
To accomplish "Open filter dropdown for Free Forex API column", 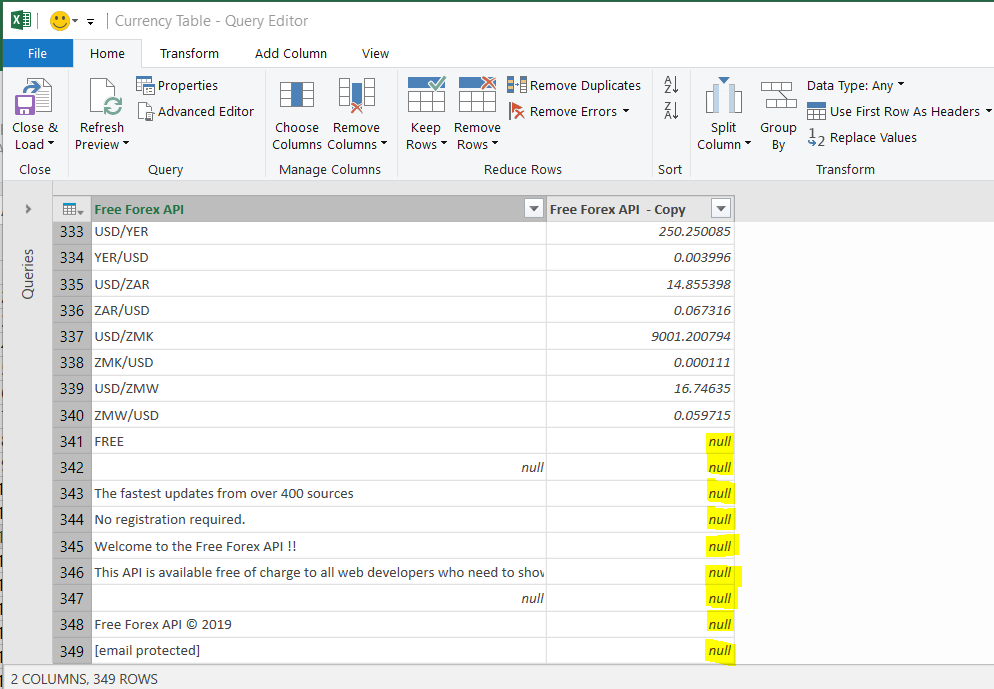I will coord(534,209).
